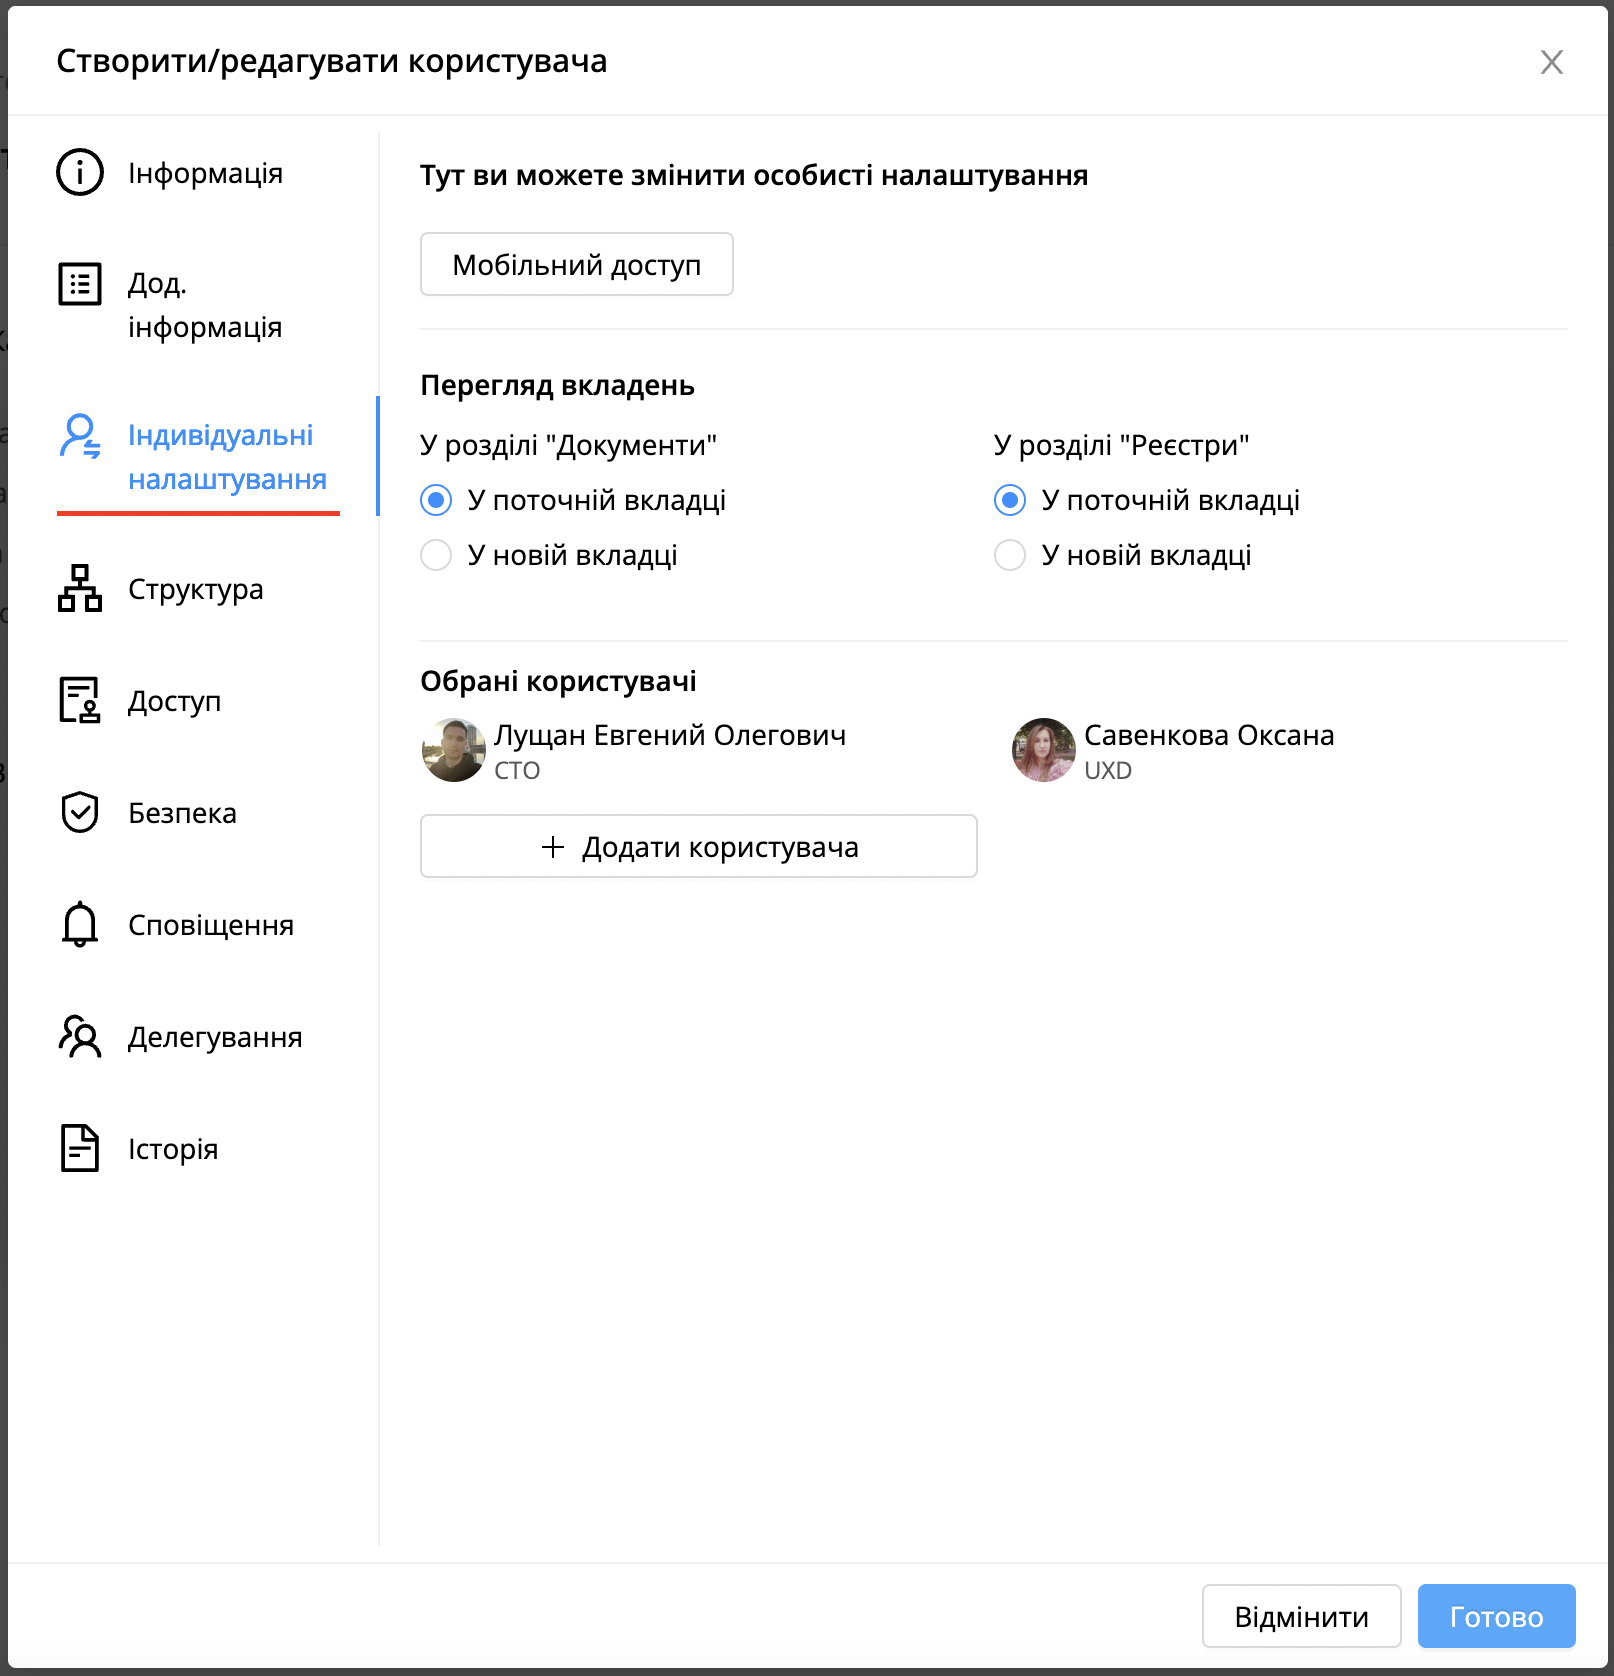This screenshot has width=1614, height=1676.
Task: Click the Access document-user icon
Action: tap(80, 700)
